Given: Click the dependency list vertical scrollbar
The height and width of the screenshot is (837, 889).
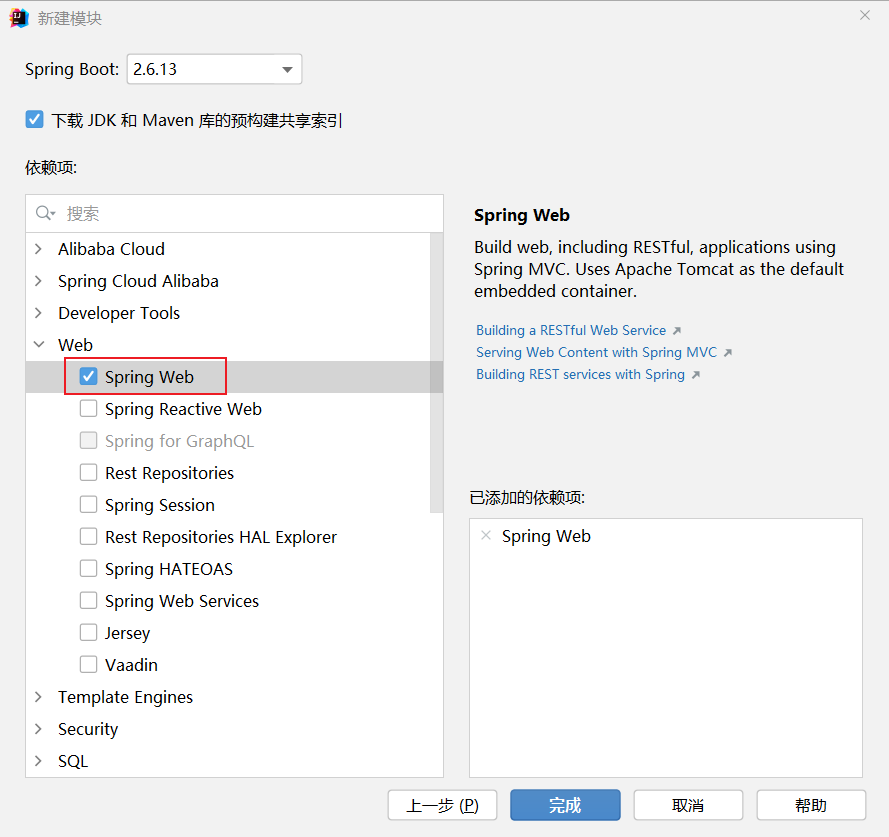Looking at the screenshot, I should point(436,373).
